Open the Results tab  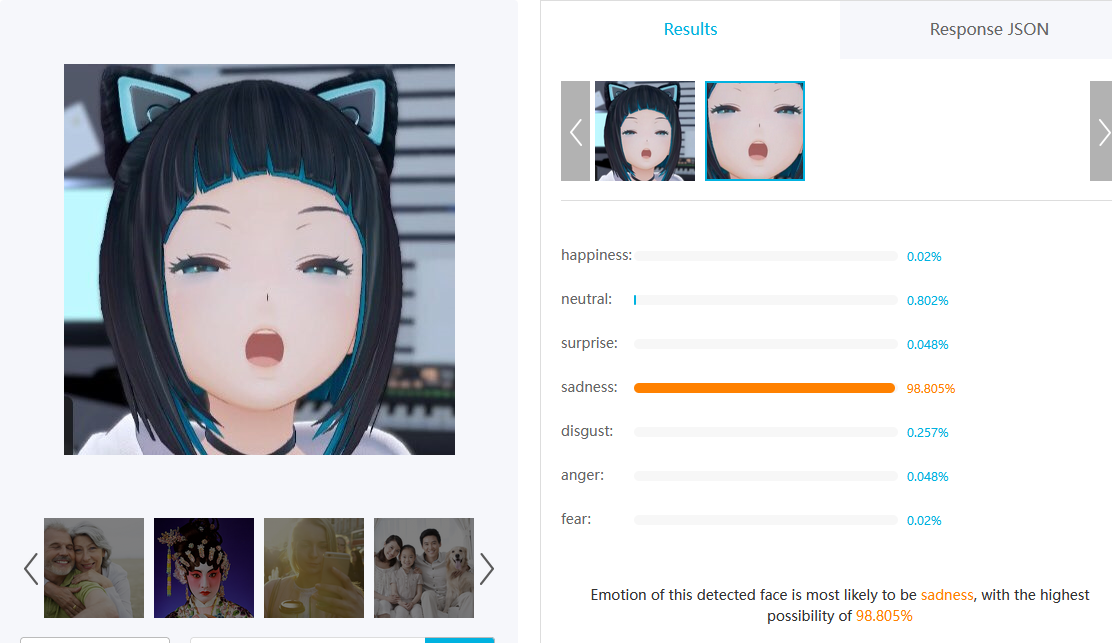(x=690, y=29)
